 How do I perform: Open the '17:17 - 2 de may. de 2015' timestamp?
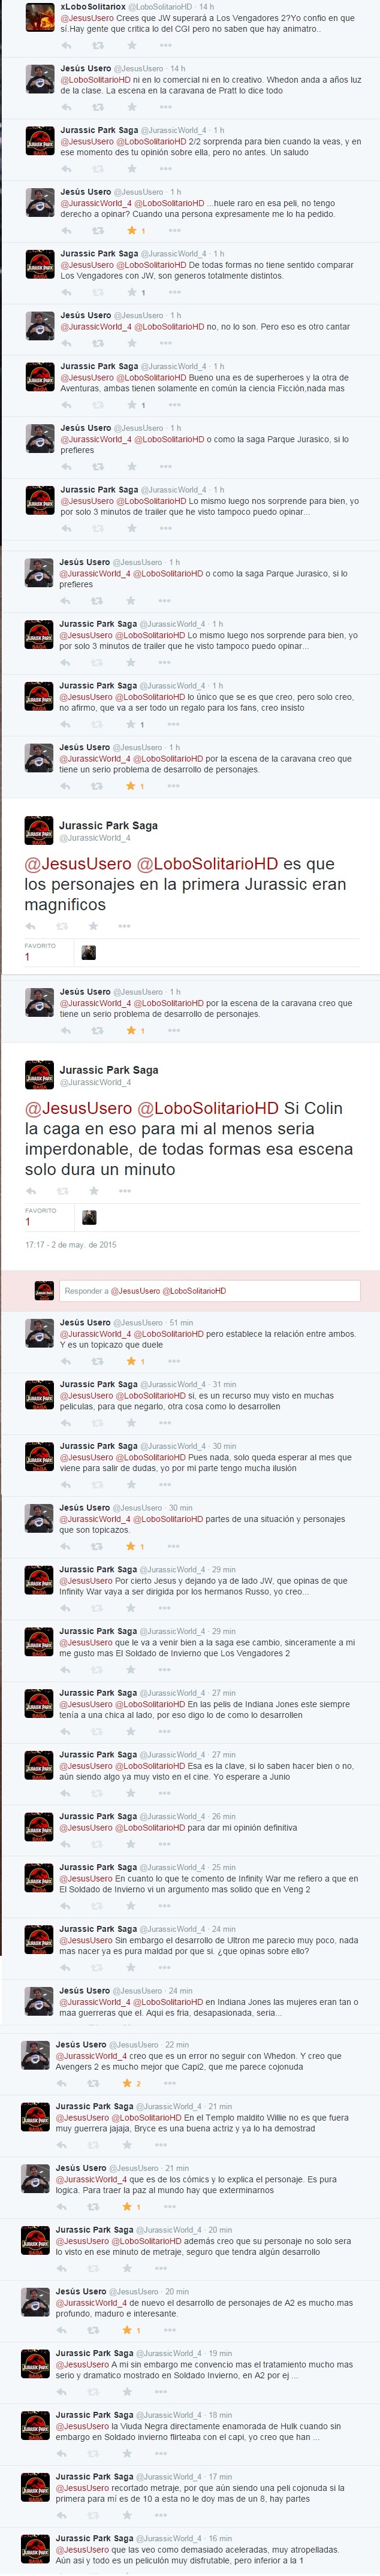click(71, 1245)
